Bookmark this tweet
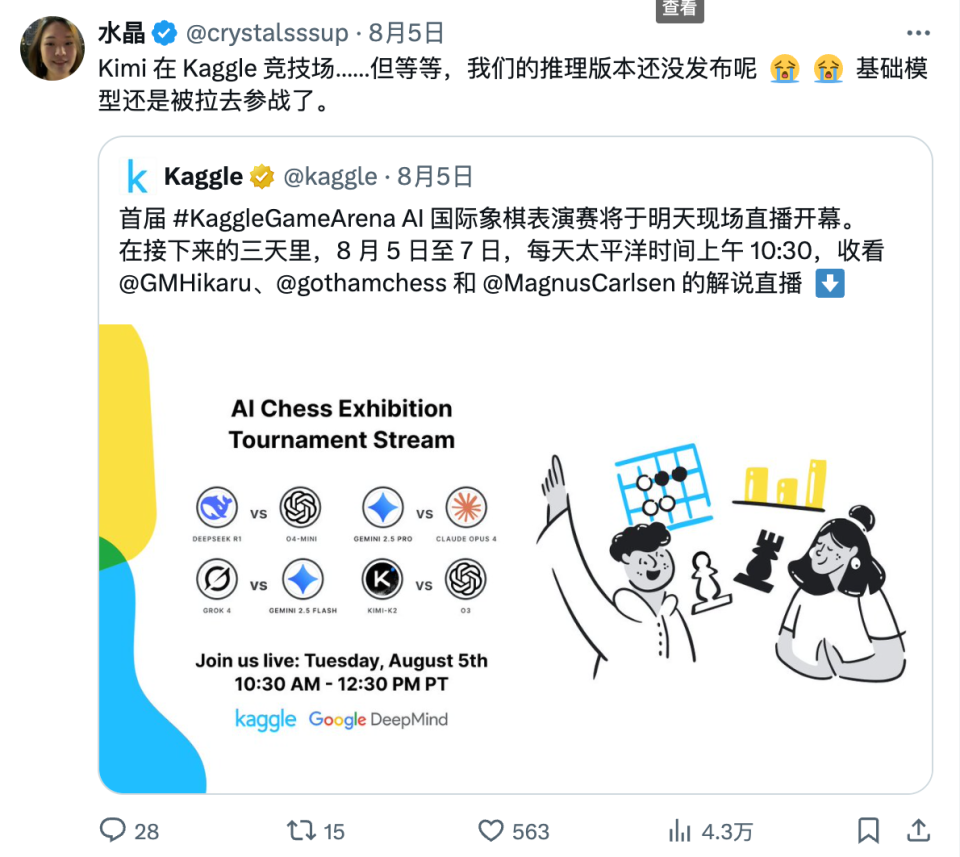 pos(868,831)
